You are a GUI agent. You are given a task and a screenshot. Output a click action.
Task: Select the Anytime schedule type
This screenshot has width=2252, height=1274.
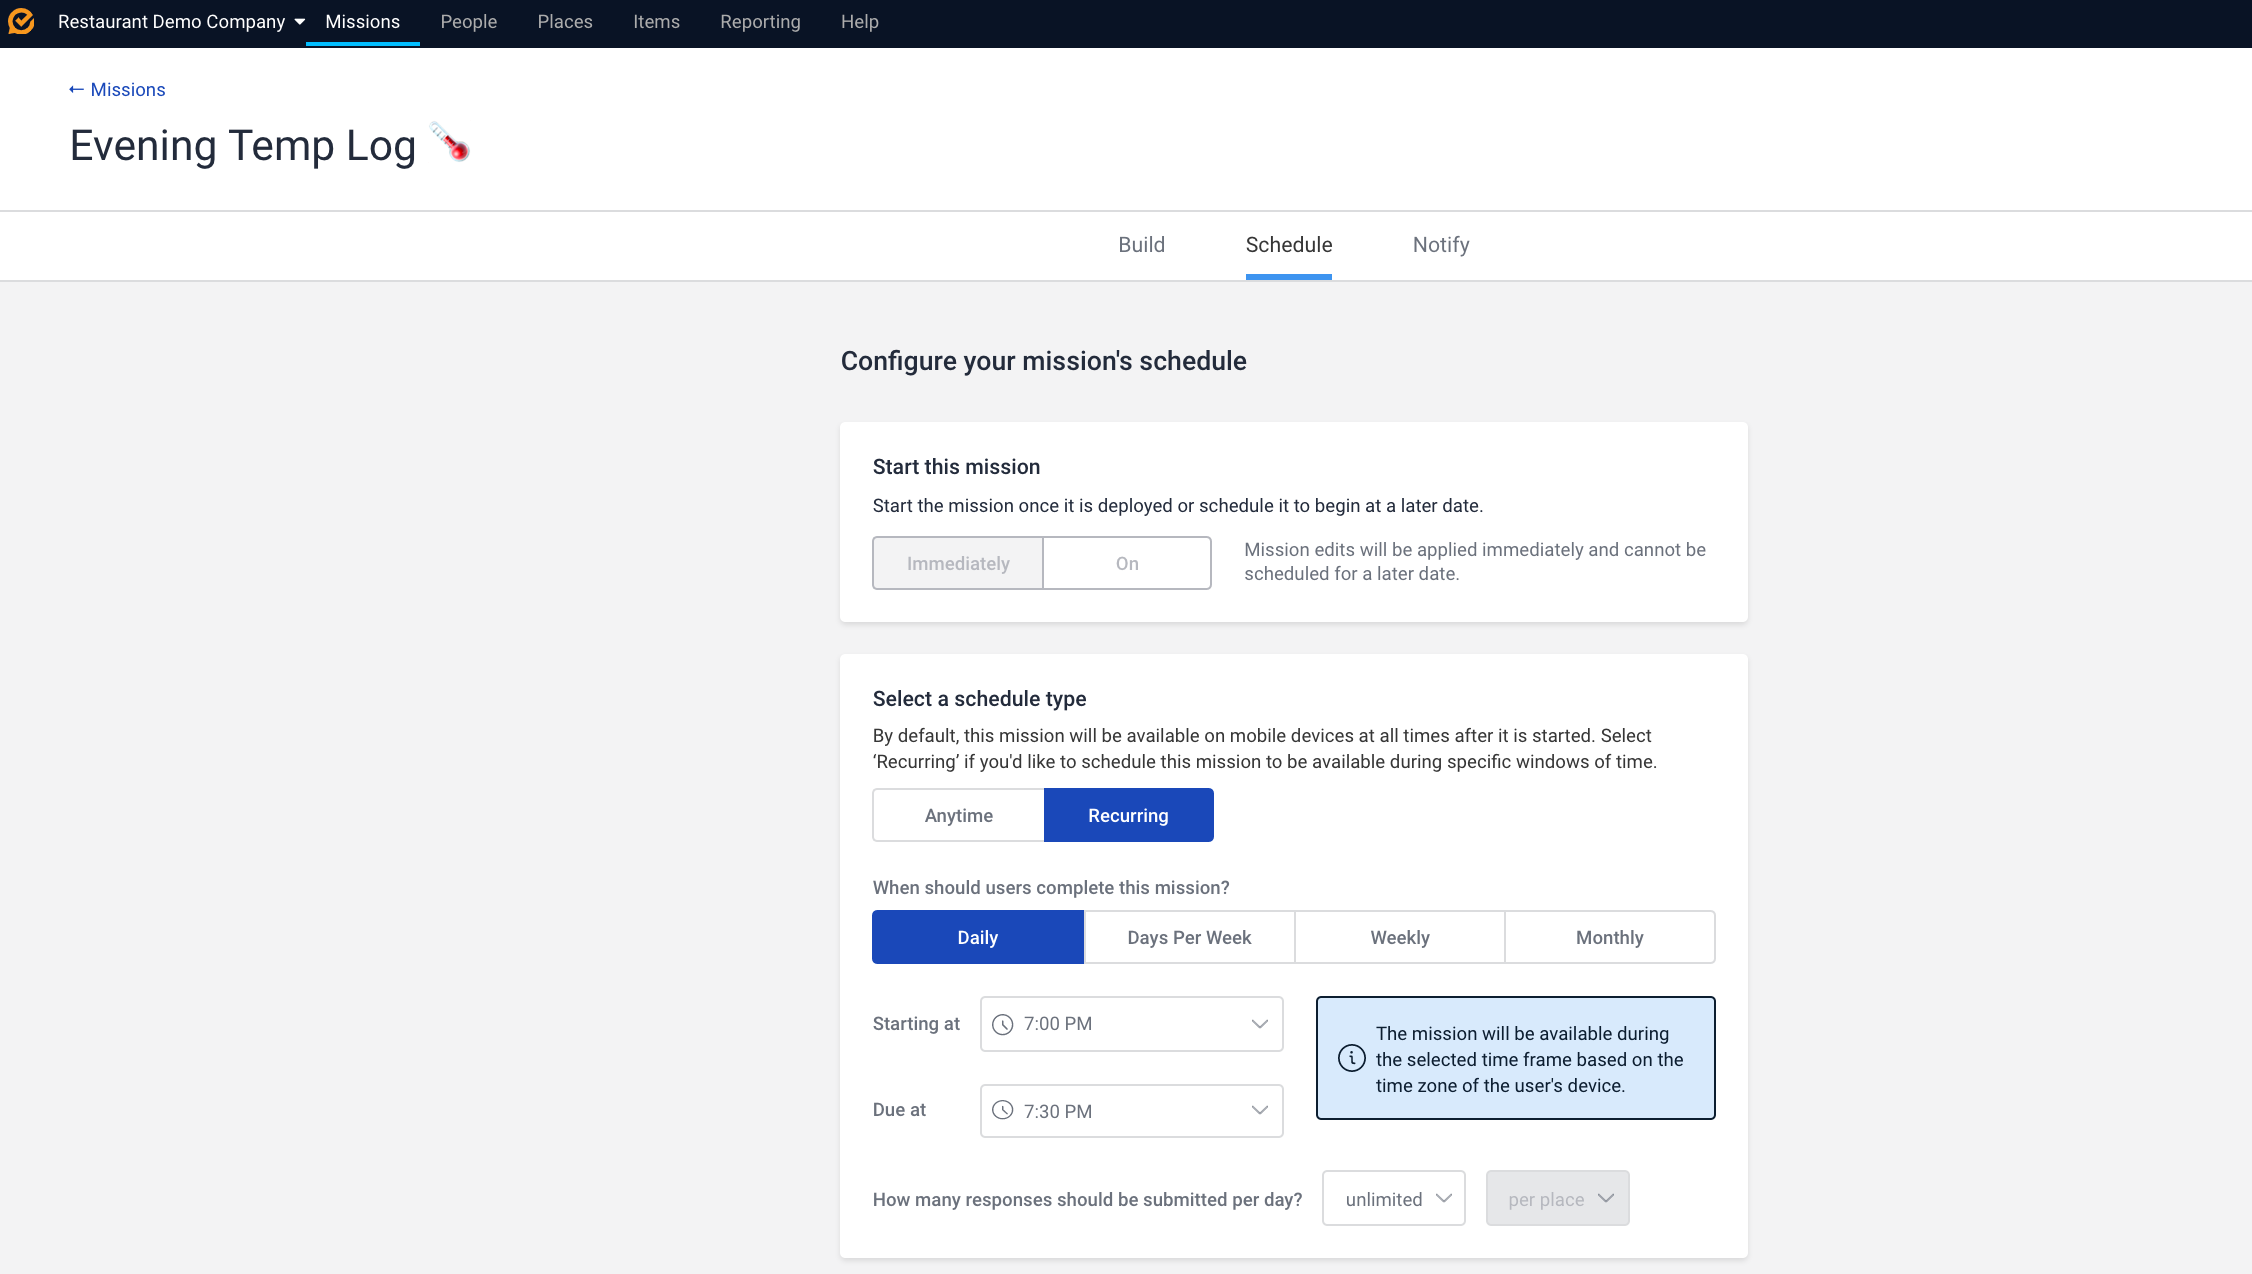(958, 815)
